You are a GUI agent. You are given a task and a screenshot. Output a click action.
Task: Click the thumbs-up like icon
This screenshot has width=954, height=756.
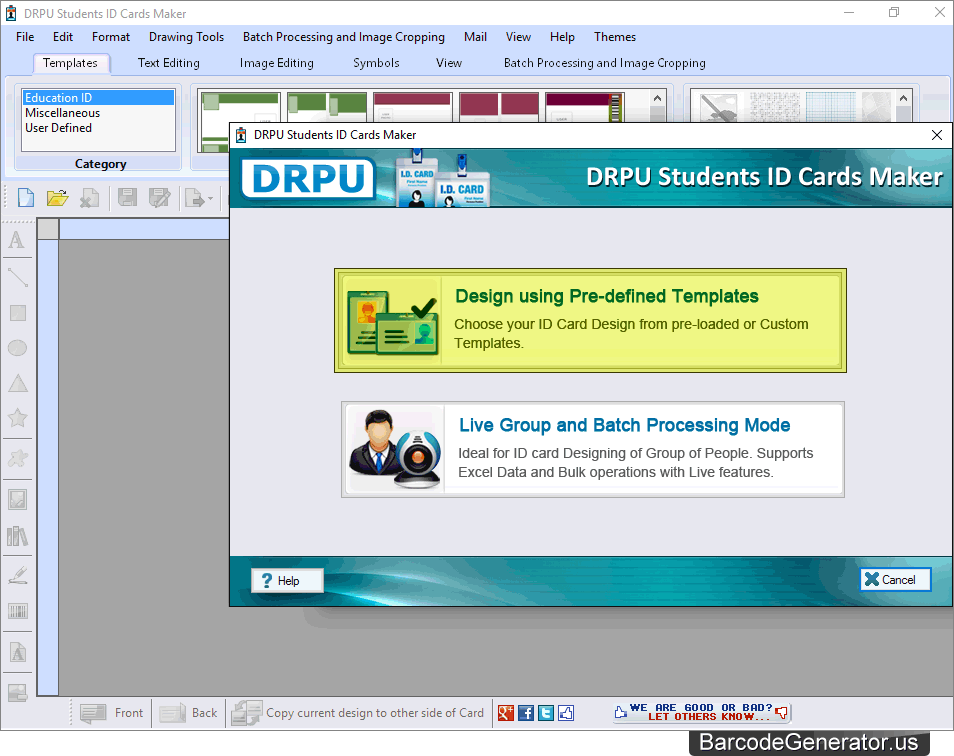(566, 713)
